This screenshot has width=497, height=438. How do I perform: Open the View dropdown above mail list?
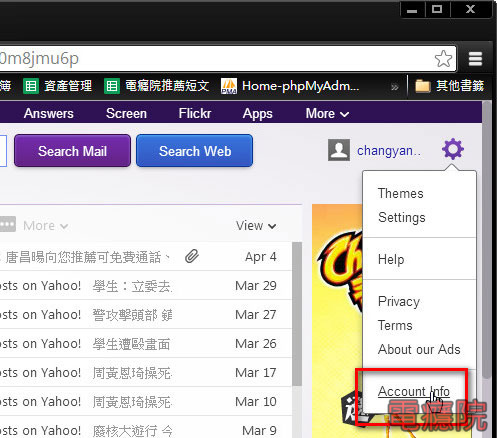[x=256, y=226]
